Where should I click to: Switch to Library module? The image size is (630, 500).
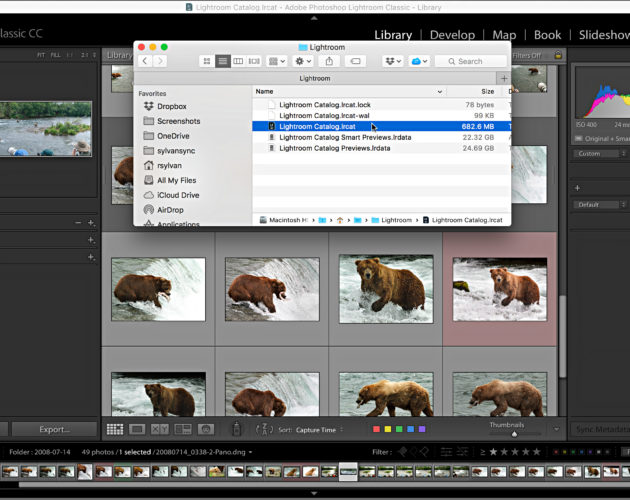393,35
